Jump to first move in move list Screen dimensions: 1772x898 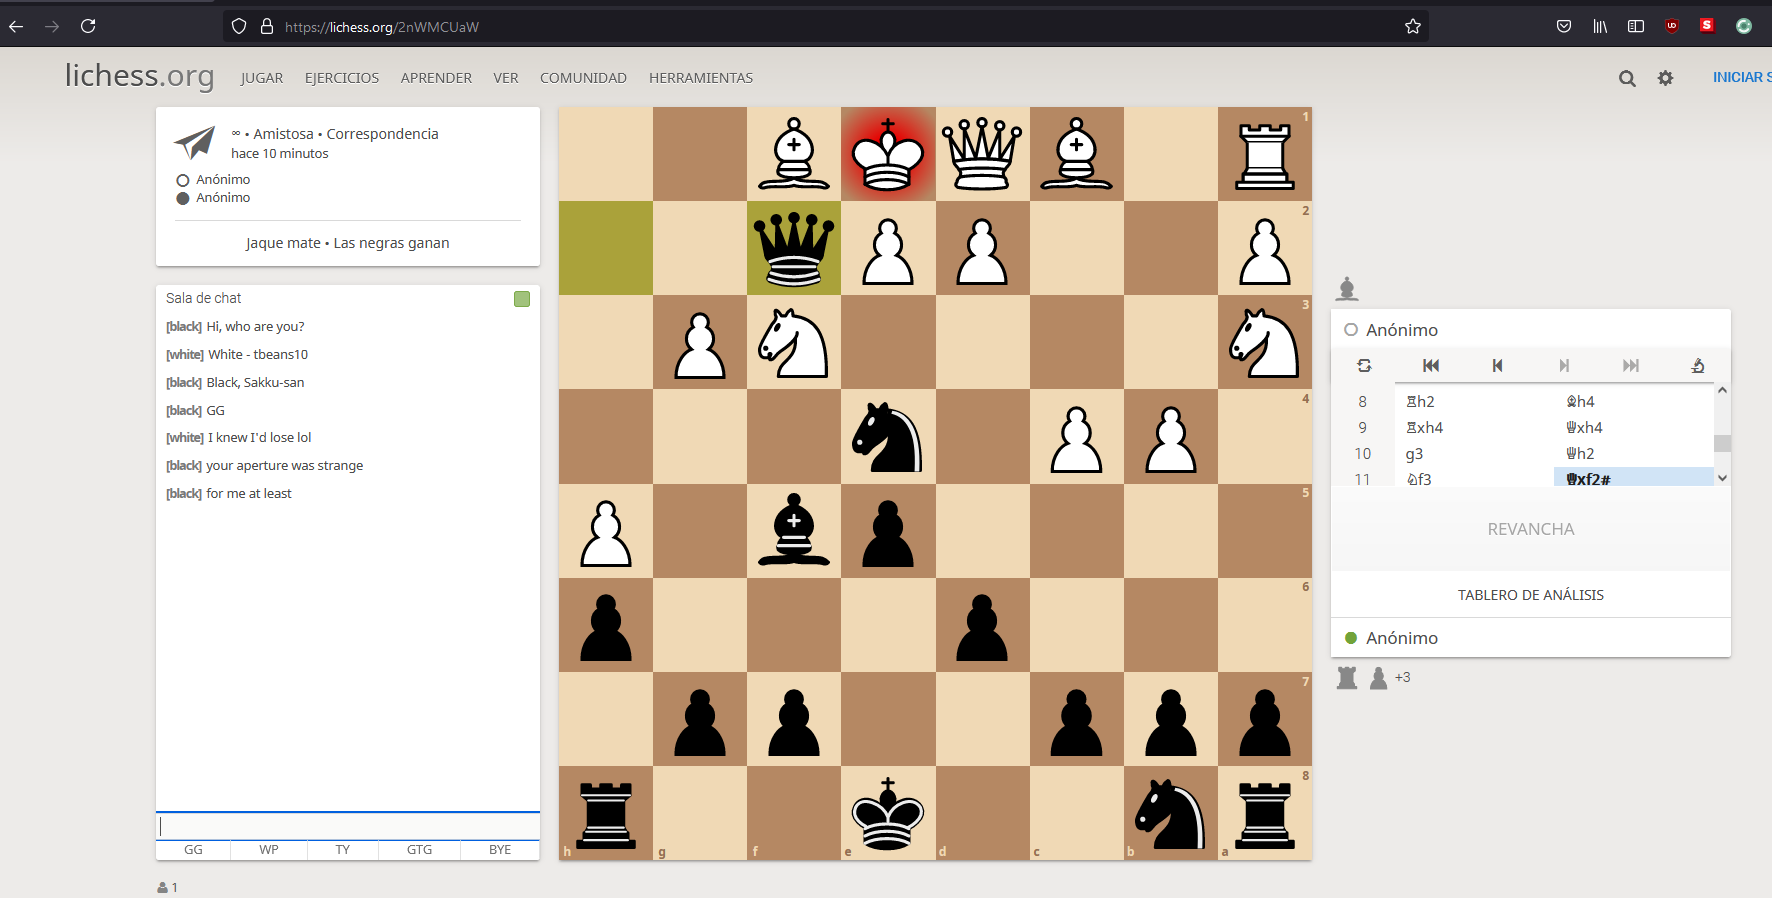[1431, 366]
